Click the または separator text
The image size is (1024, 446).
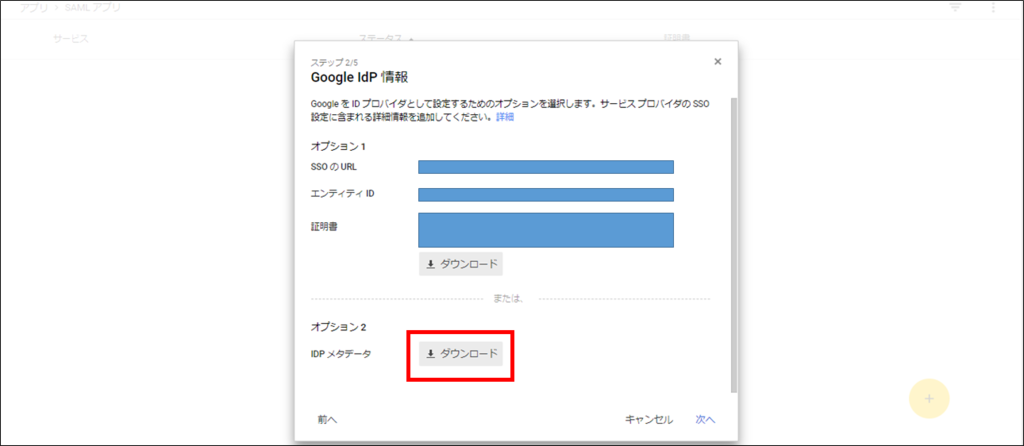coord(509,299)
